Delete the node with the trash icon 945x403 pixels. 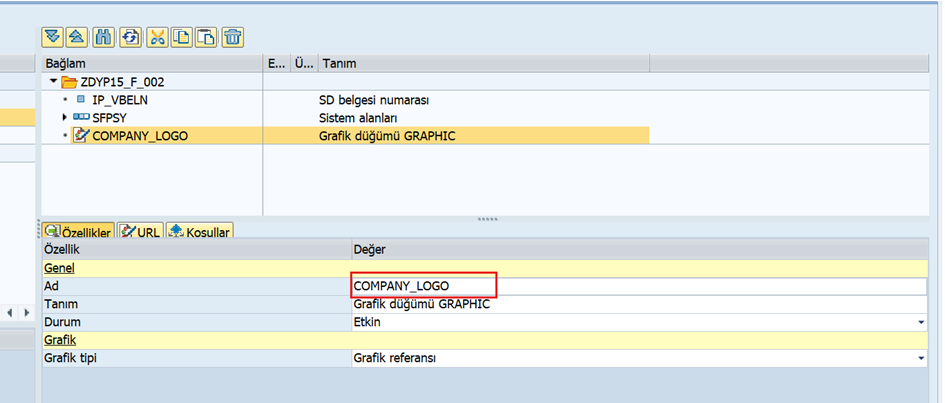[x=232, y=38]
